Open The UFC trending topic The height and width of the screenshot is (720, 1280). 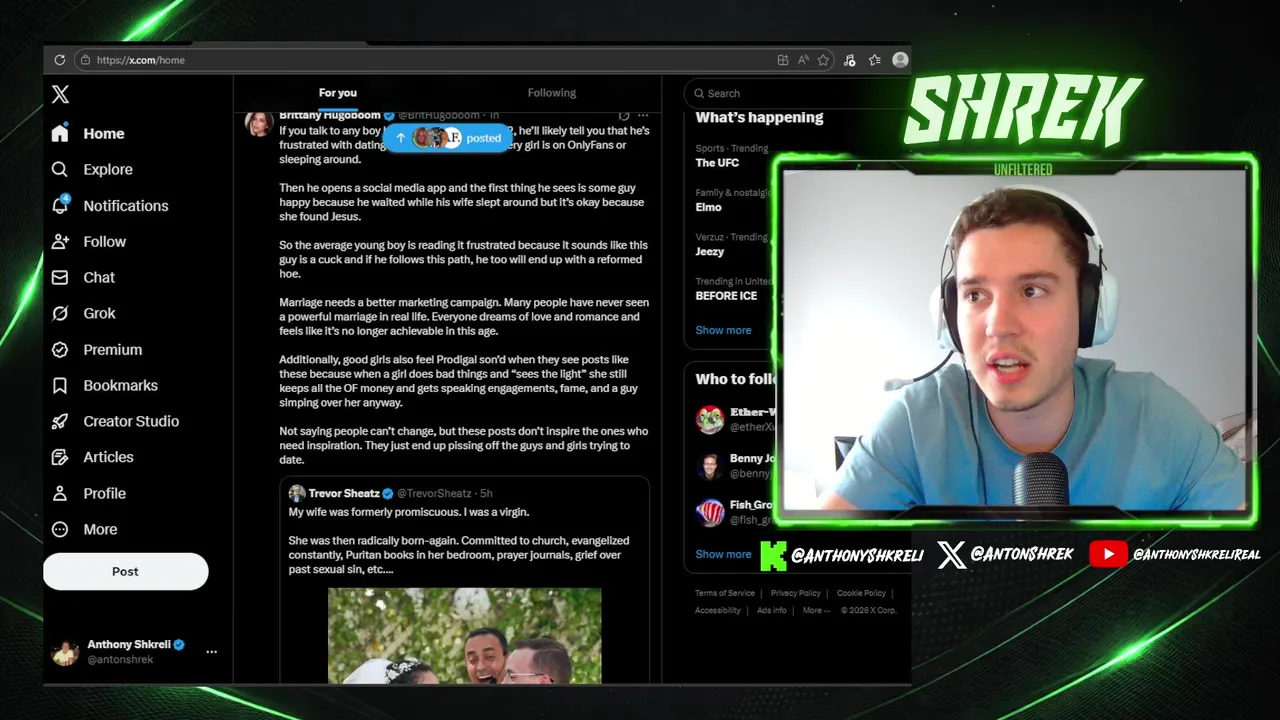pos(717,163)
